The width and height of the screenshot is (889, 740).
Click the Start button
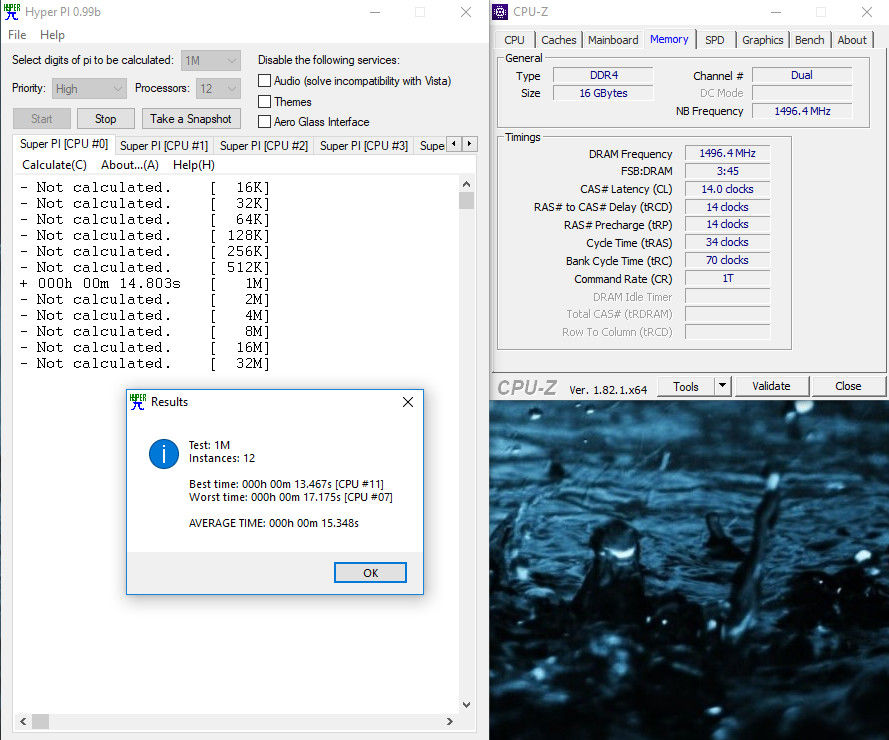click(42, 119)
